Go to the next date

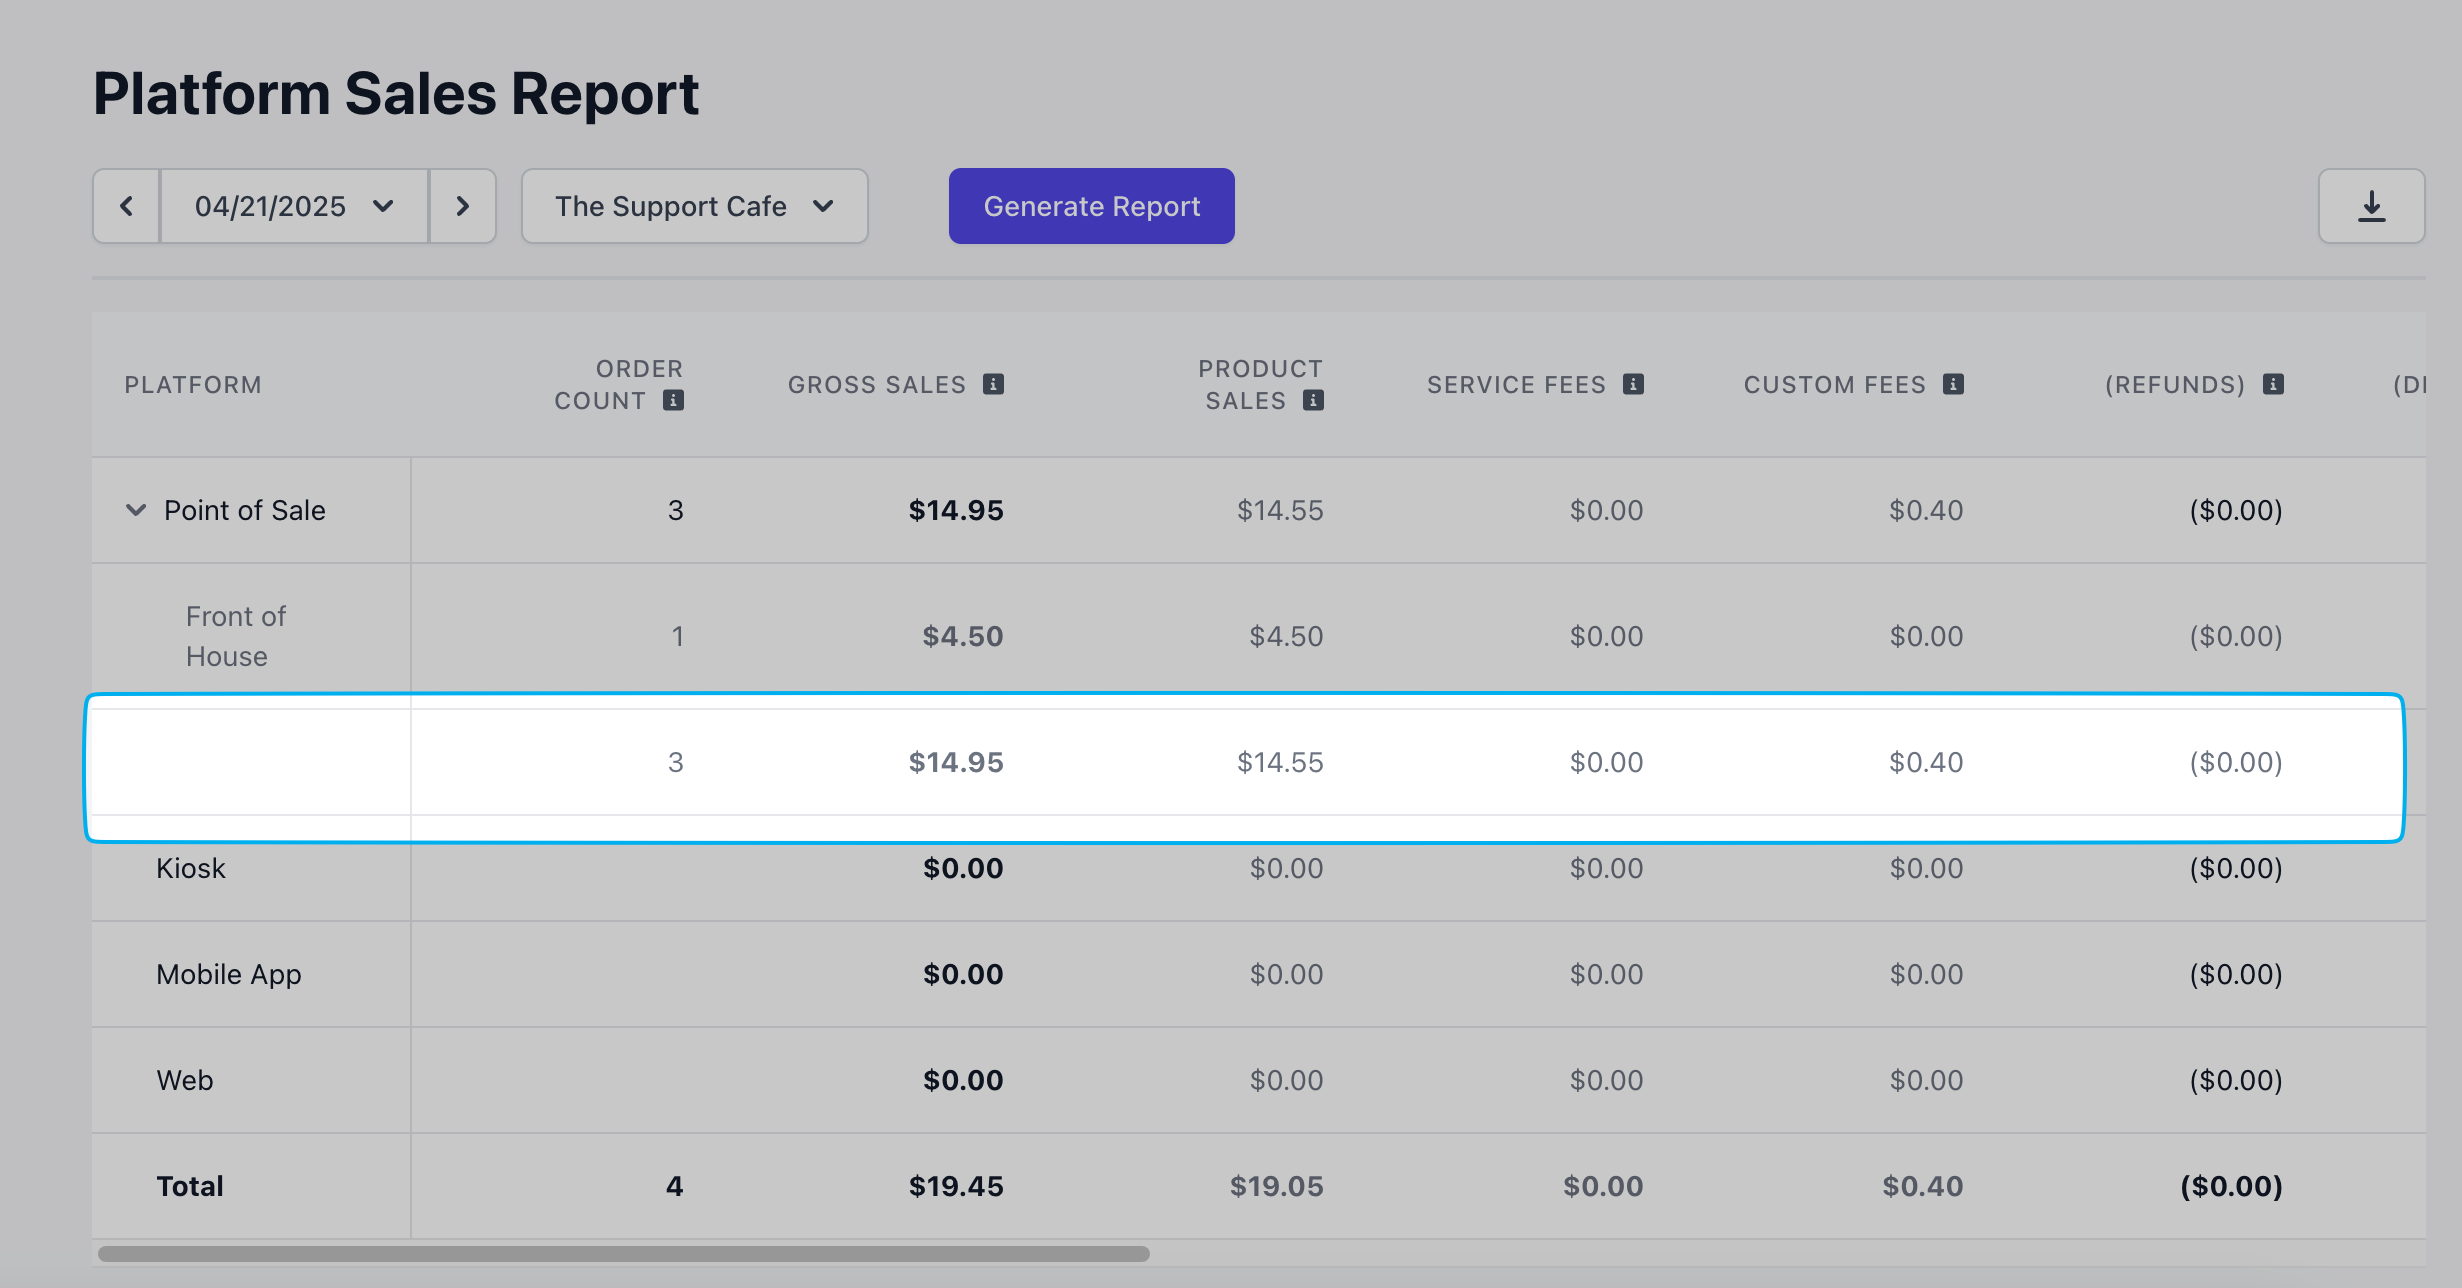[462, 206]
